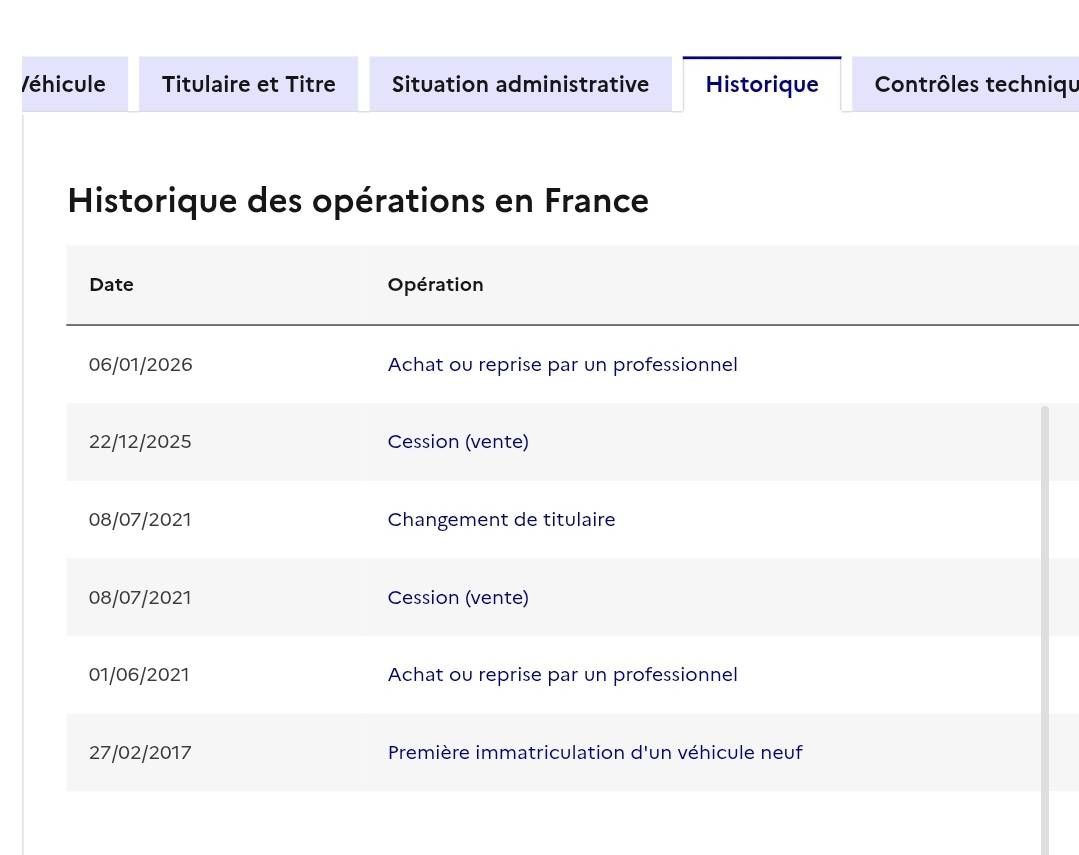Click Achat ou reprise dated 06/01/2026
Viewport: 1079px width, 855px height.
[x=562, y=365]
